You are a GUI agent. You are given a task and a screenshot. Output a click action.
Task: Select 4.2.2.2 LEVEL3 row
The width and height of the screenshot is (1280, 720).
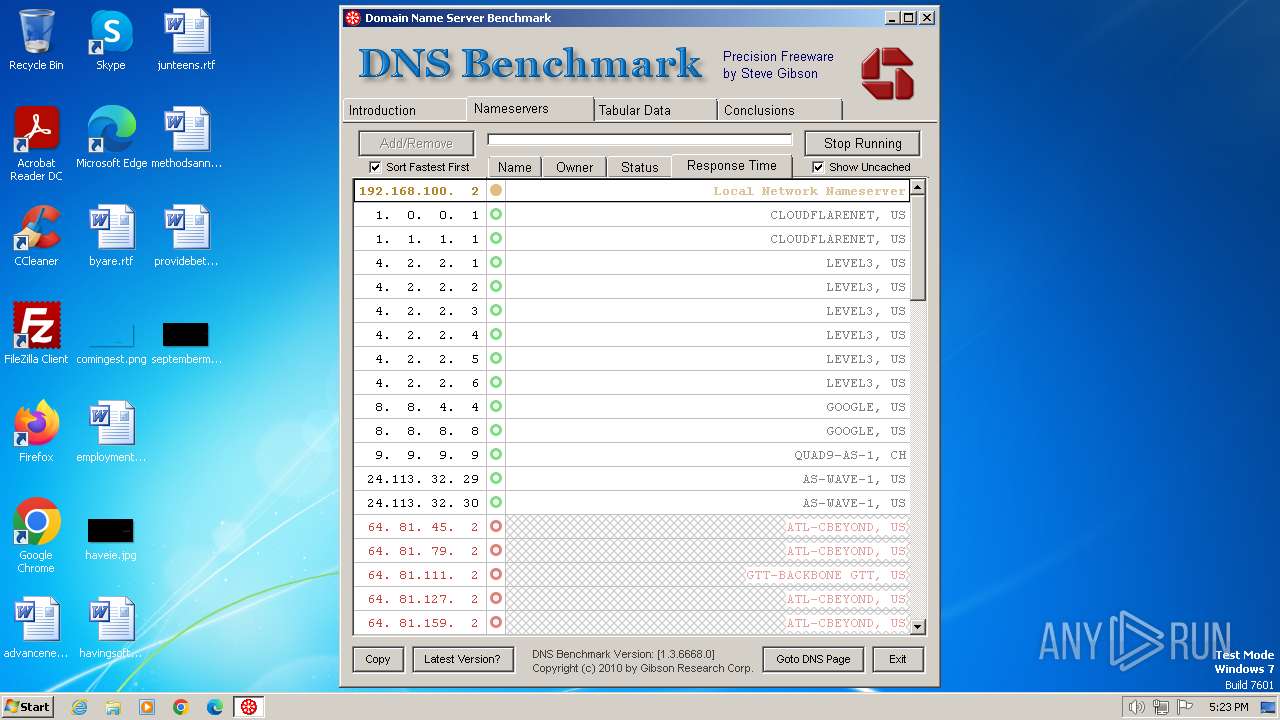(x=632, y=286)
